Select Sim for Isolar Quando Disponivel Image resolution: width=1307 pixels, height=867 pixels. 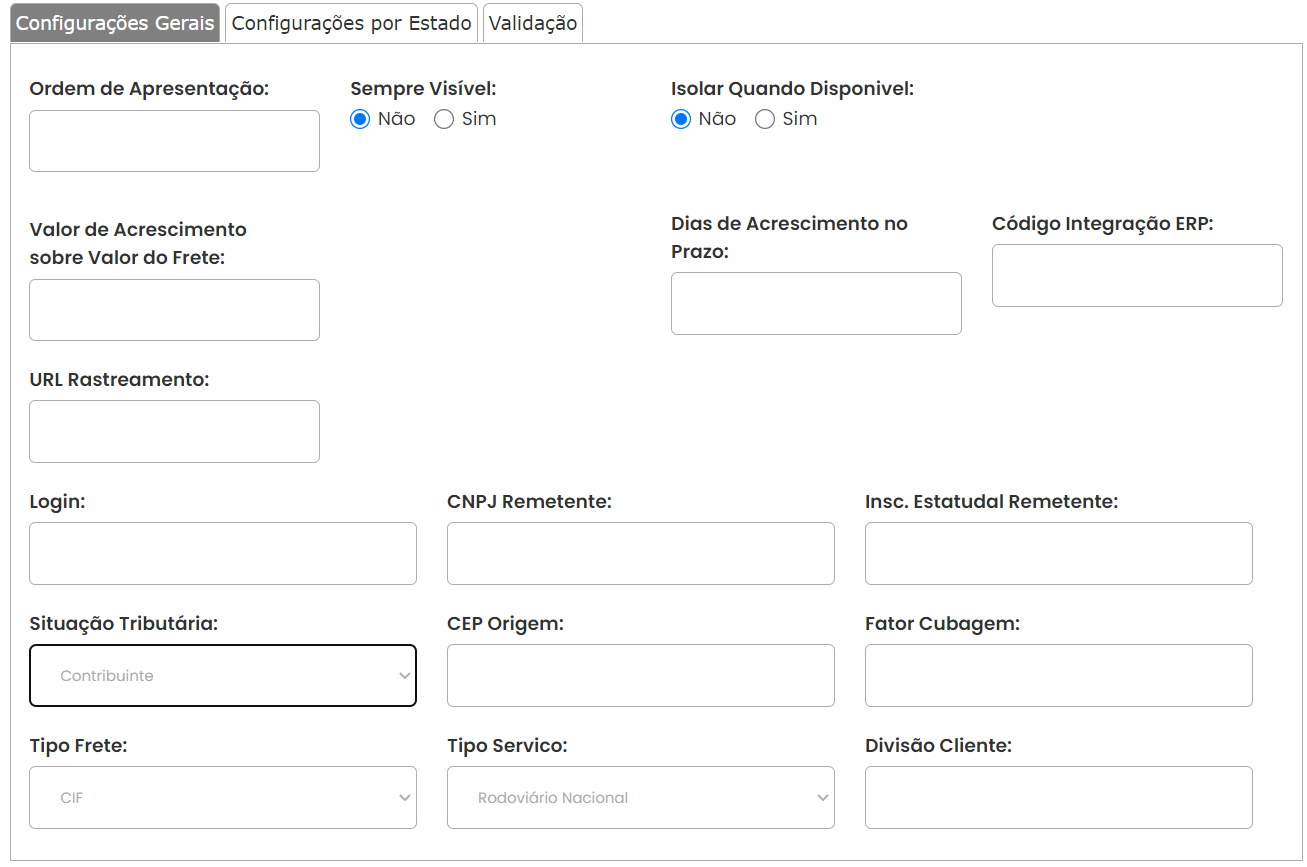pyautogui.click(x=765, y=119)
